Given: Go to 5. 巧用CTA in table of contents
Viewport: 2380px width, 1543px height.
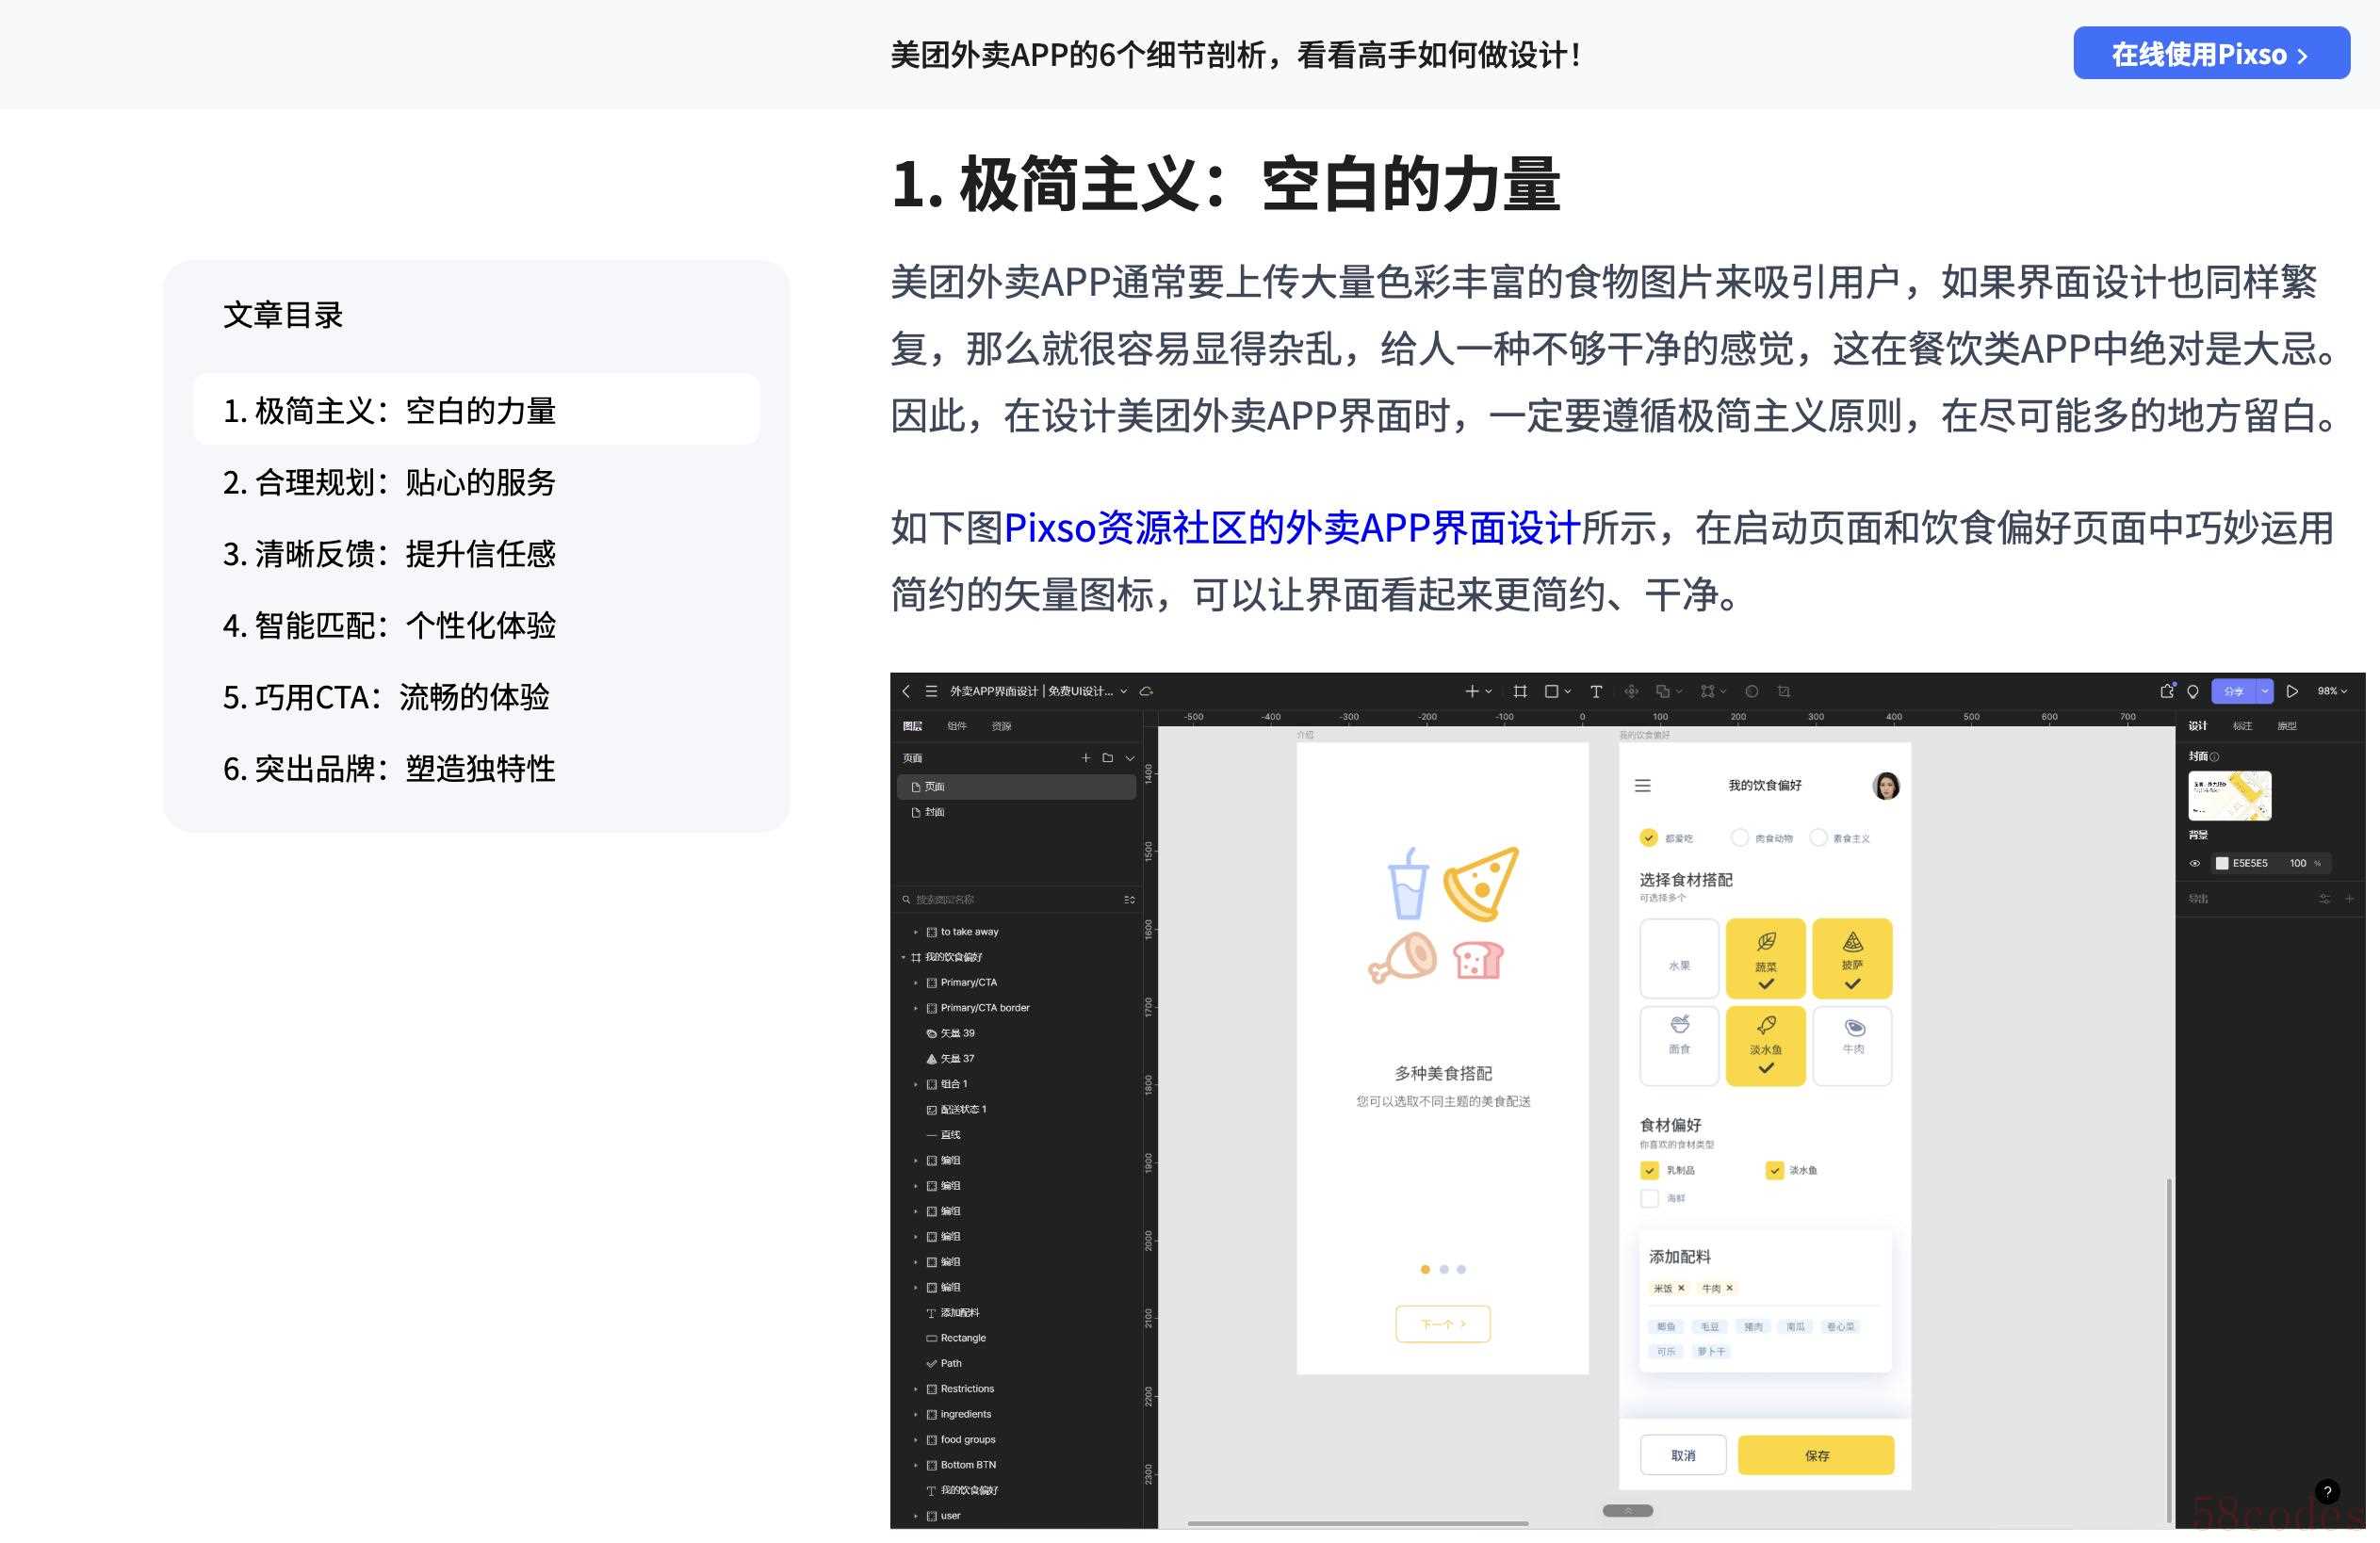Looking at the screenshot, I should pyautogui.click(x=386, y=697).
